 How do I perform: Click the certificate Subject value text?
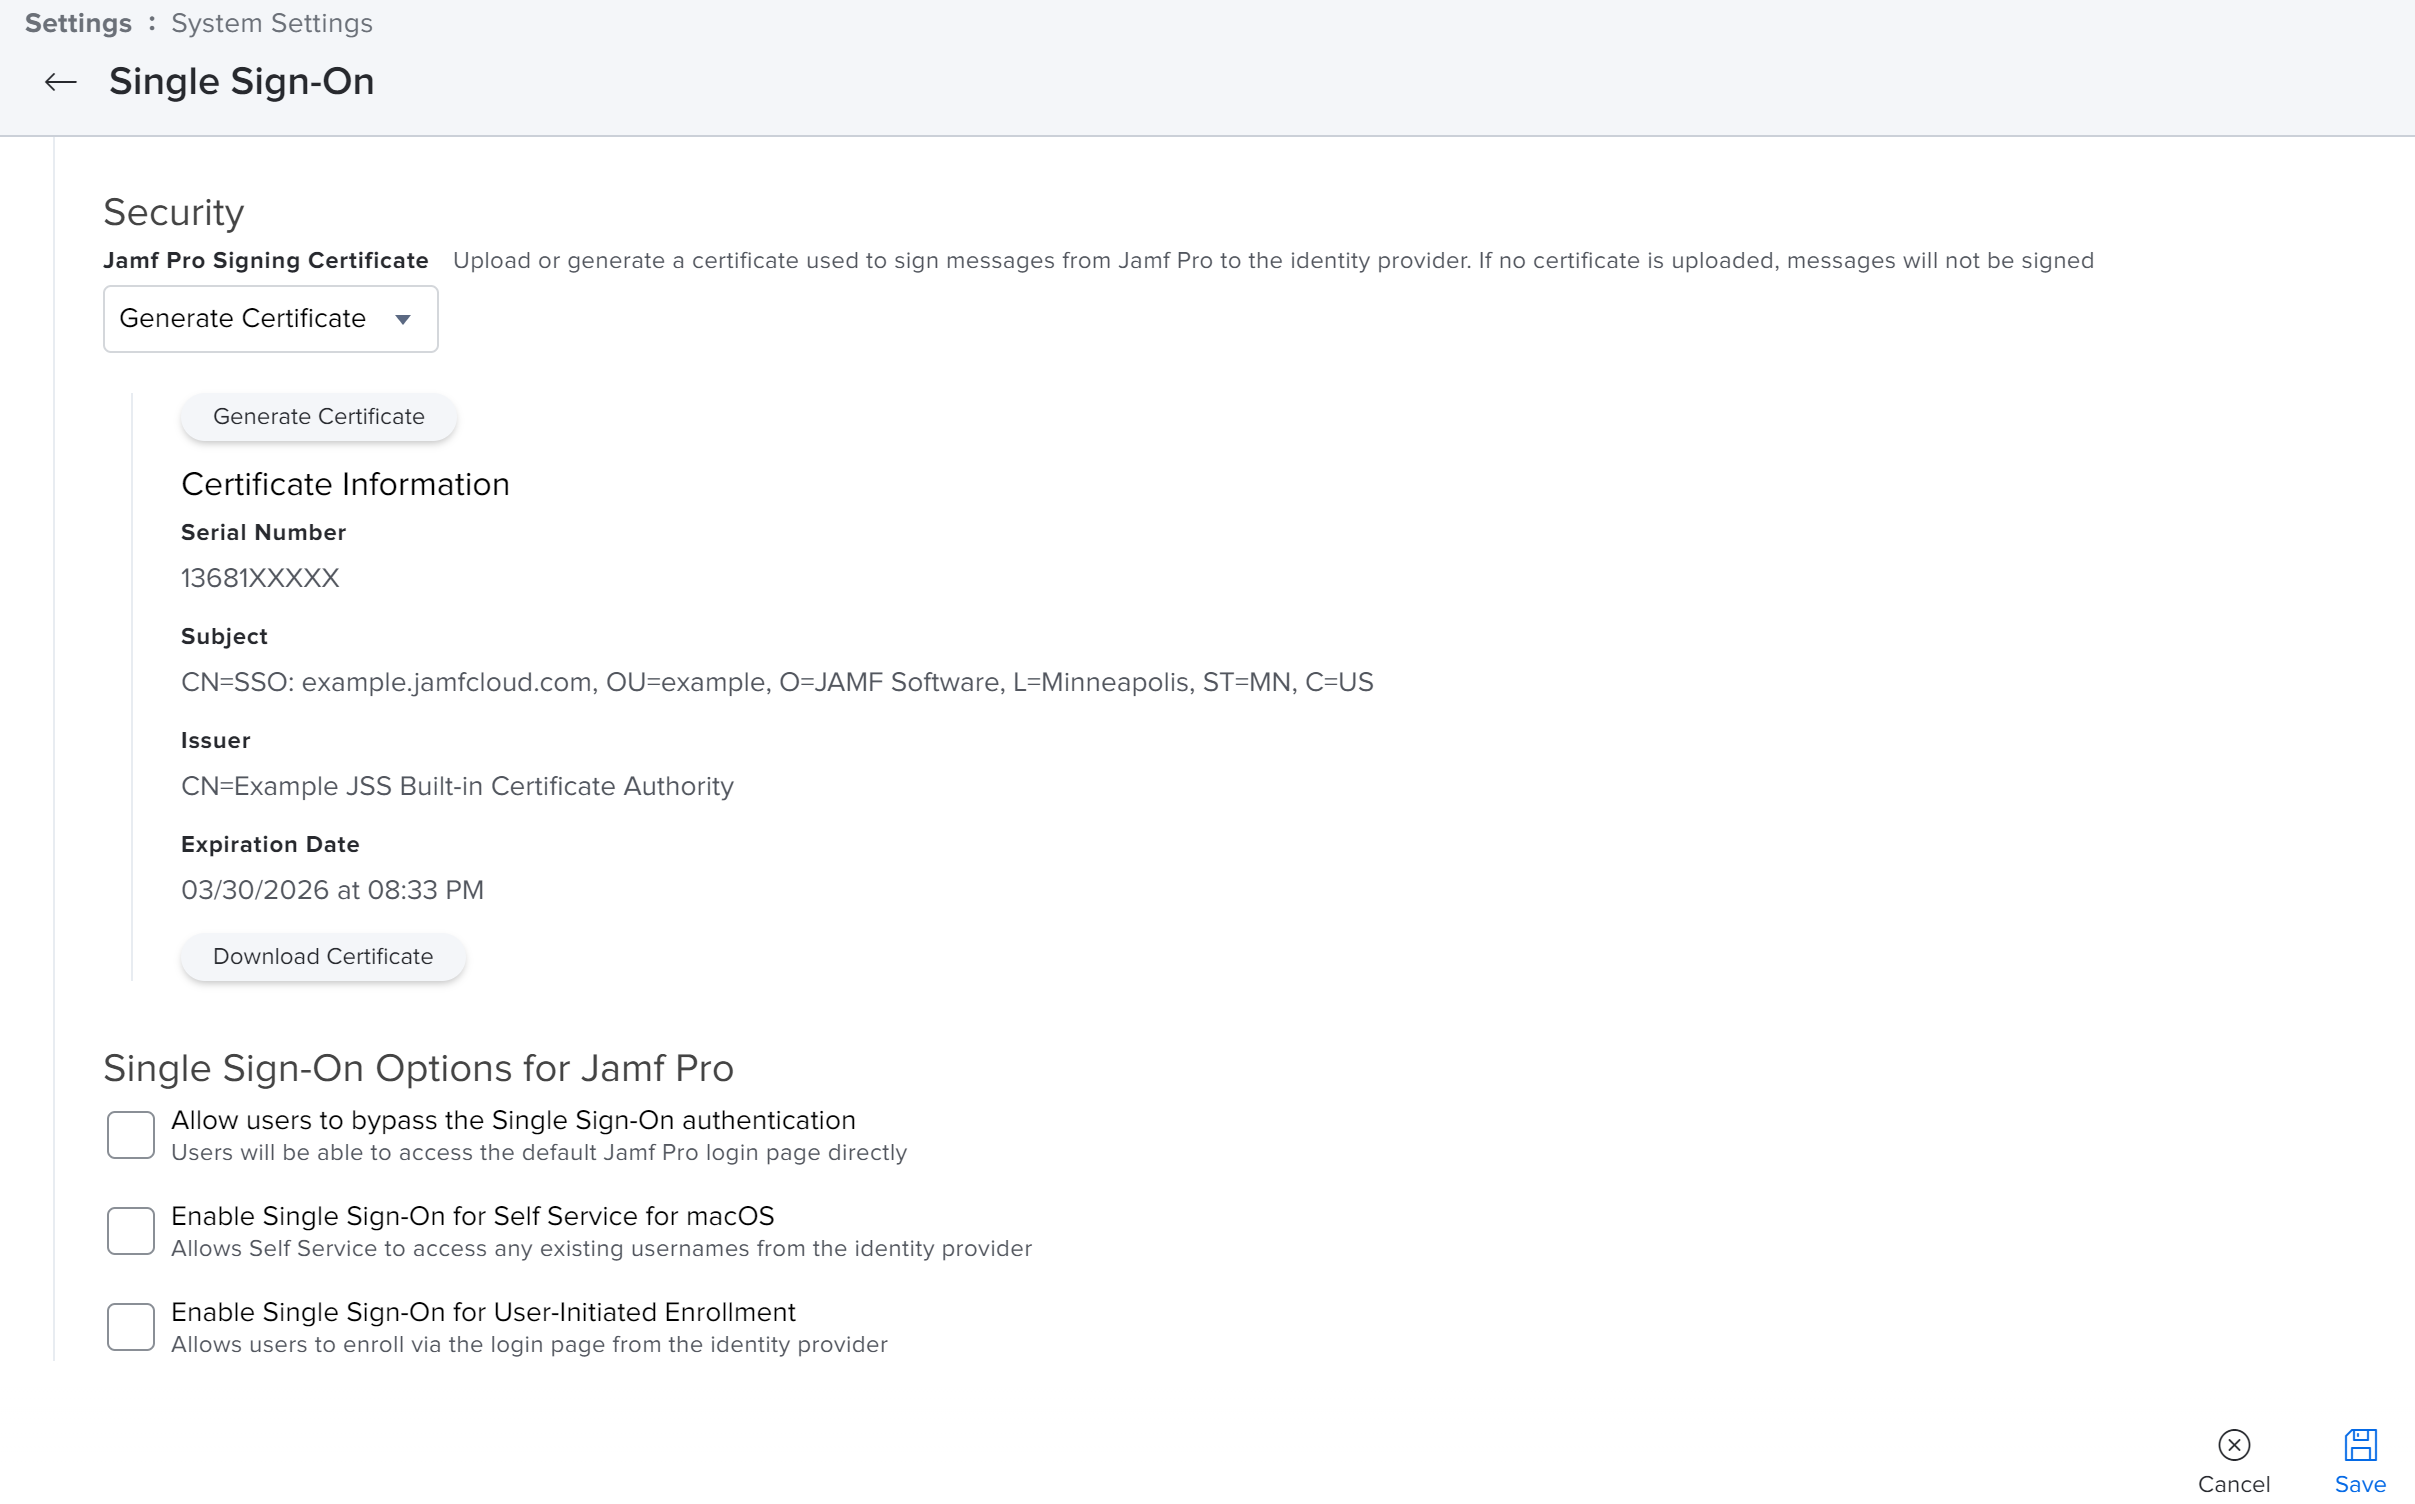pos(777,682)
